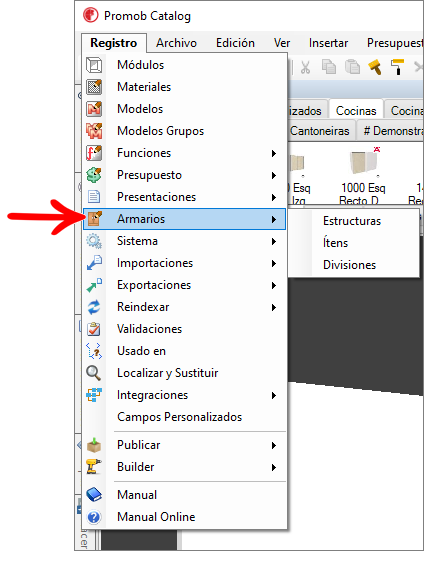Click the Presentaciones document icon
The height and width of the screenshot is (562, 432).
click(x=94, y=197)
